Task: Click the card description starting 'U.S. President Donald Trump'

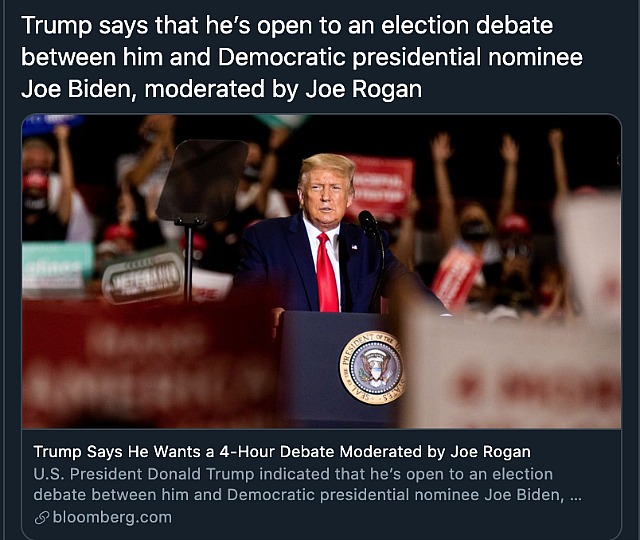Action: pos(307,484)
